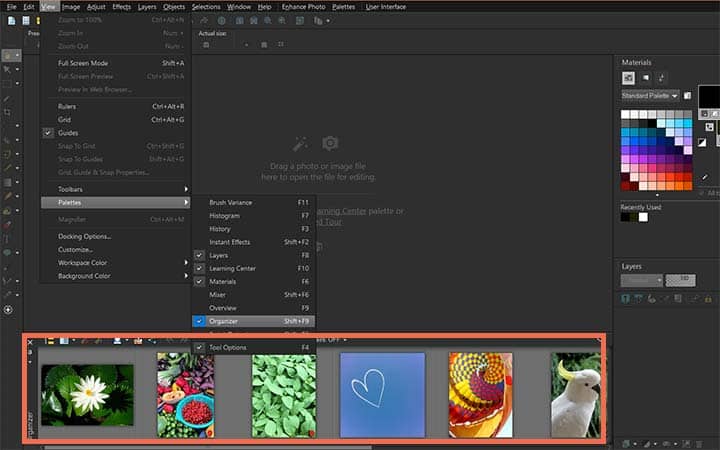The width and height of the screenshot is (720, 450).
Task: Select the Crop tool in the Tools toolbar
Action: (x=7, y=112)
